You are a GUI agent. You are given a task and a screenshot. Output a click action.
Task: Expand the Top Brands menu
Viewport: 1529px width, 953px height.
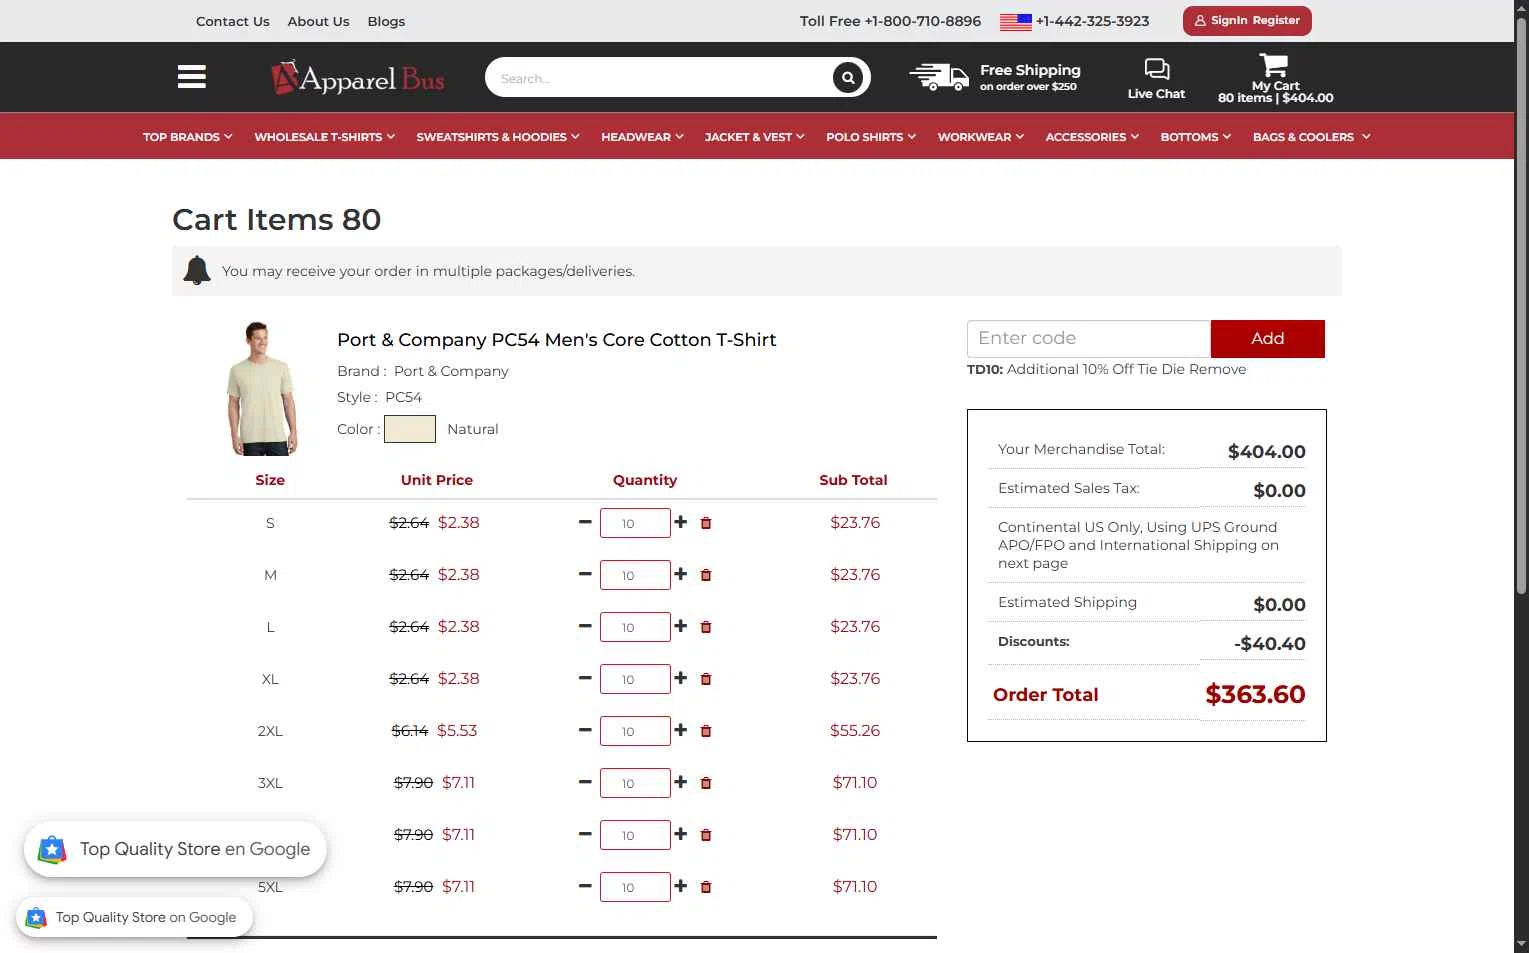188,137
